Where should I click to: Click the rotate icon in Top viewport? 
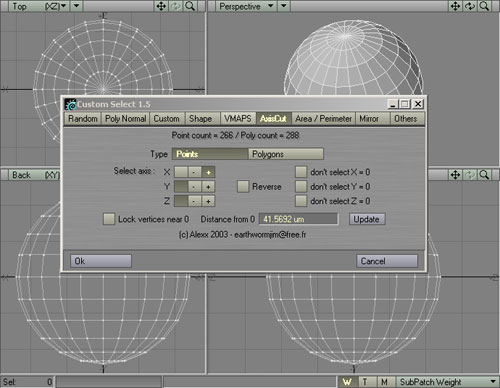click(176, 6)
